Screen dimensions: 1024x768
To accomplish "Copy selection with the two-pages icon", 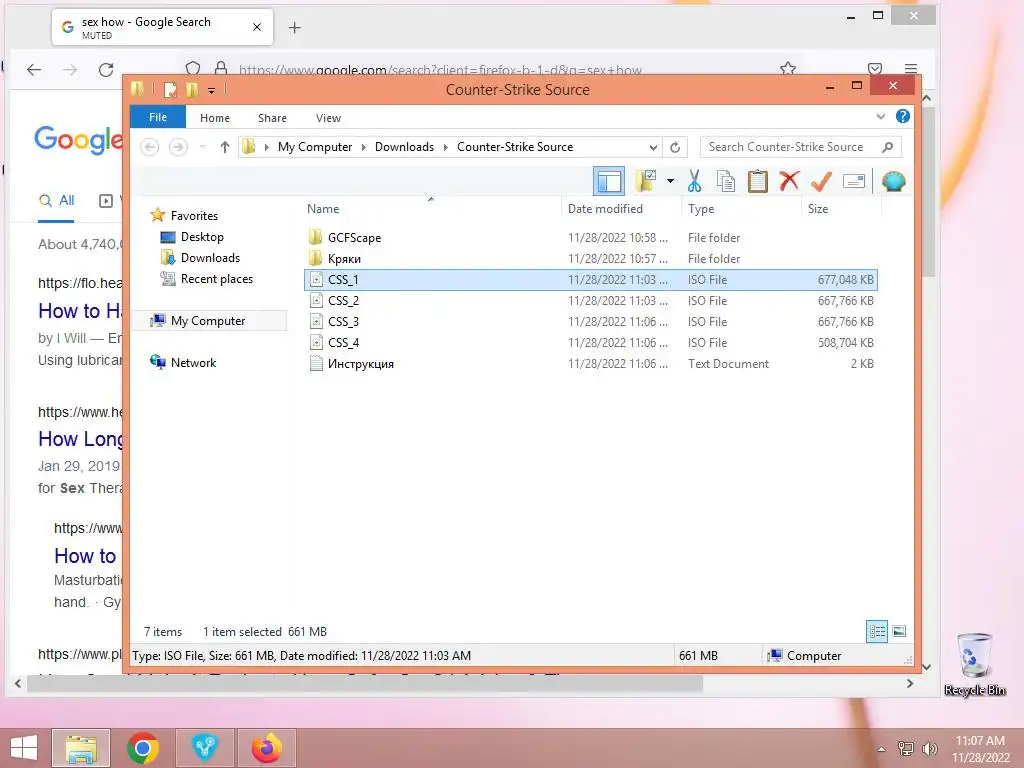I will (x=726, y=181).
